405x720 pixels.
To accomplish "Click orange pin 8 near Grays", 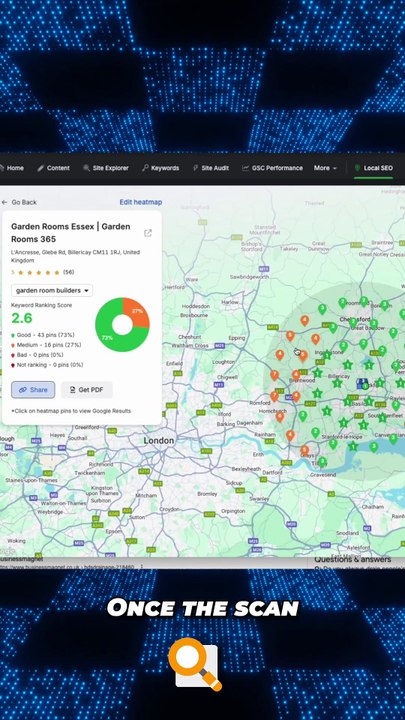I will point(304,450).
